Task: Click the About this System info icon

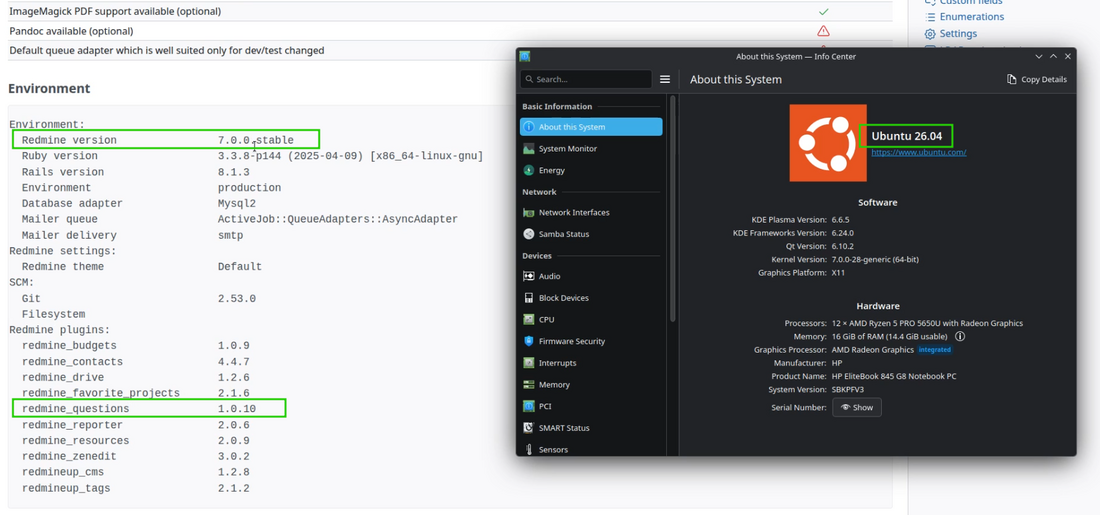Action: click(529, 127)
